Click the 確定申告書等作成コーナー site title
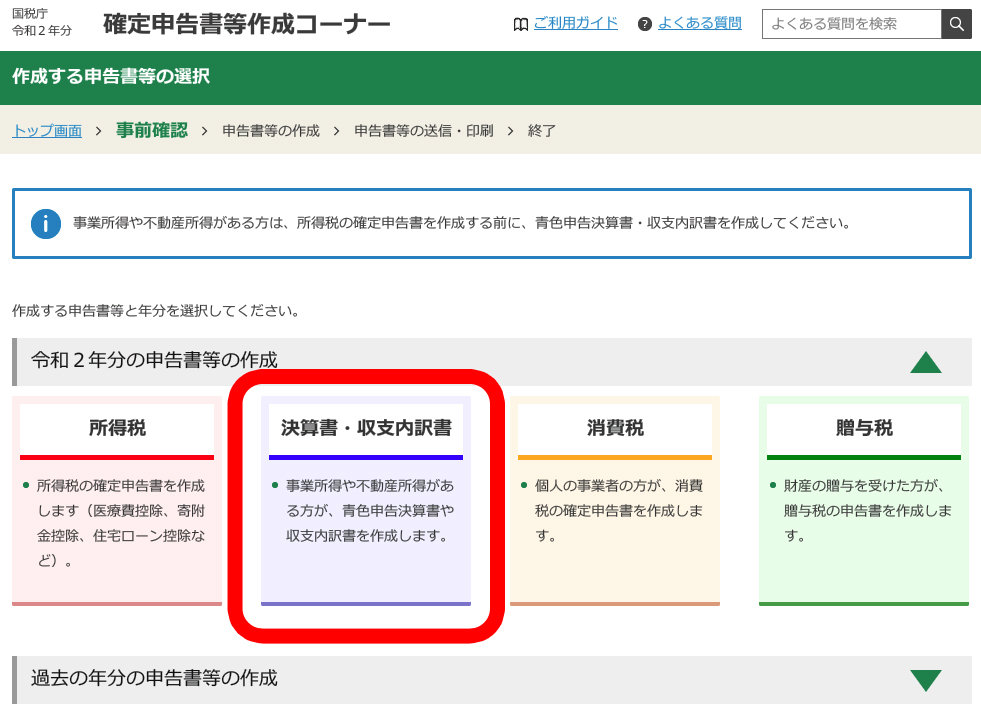 point(247,24)
